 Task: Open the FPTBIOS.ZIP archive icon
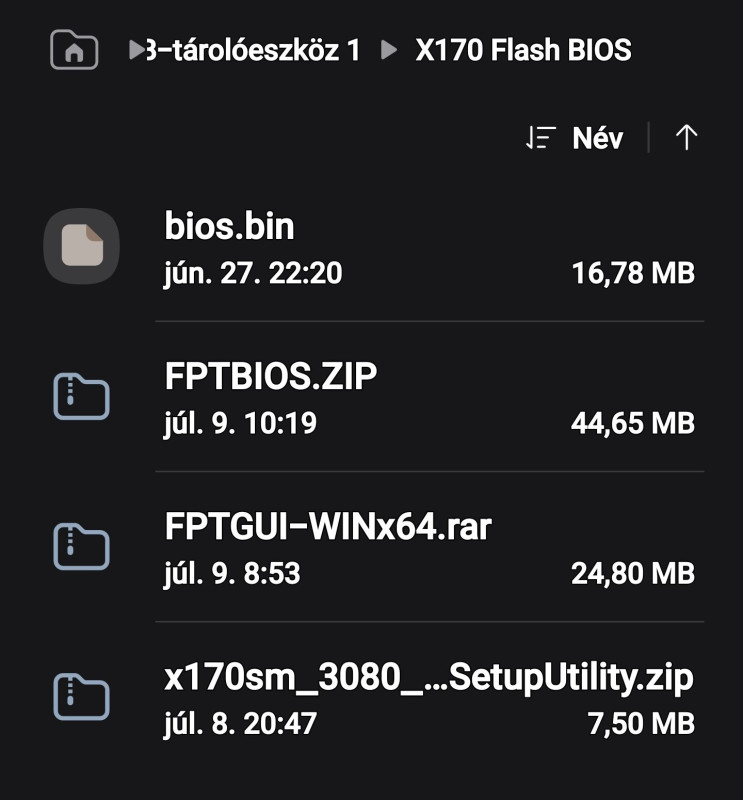(82, 396)
